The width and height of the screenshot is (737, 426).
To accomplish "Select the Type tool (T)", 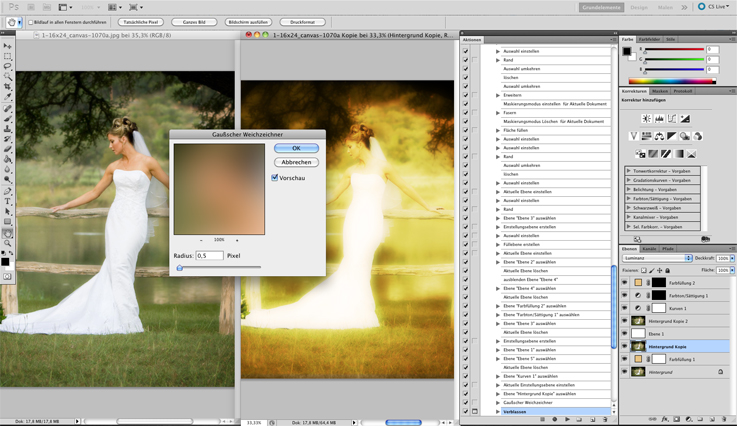I will [8, 202].
